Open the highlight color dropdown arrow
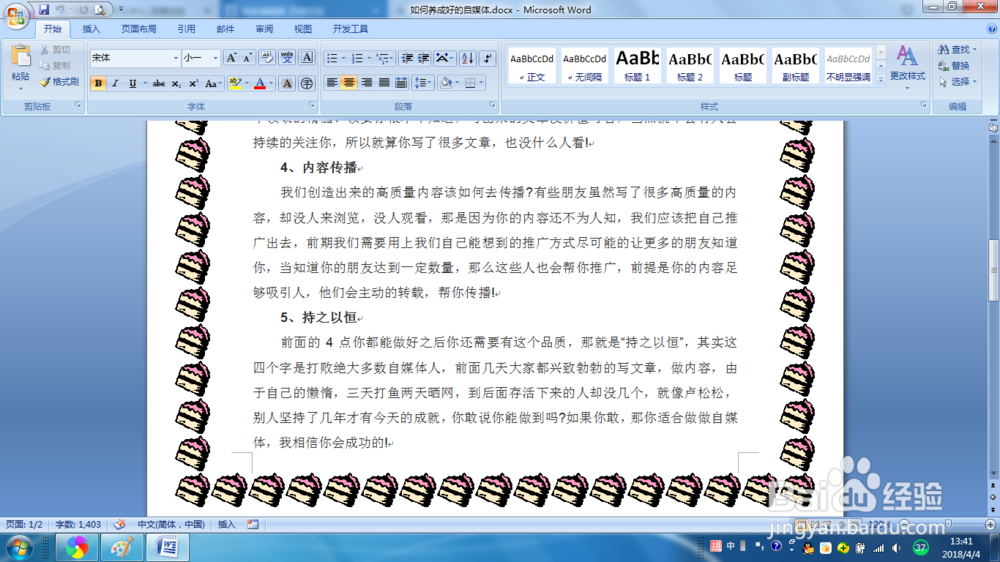 click(x=246, y=84)
